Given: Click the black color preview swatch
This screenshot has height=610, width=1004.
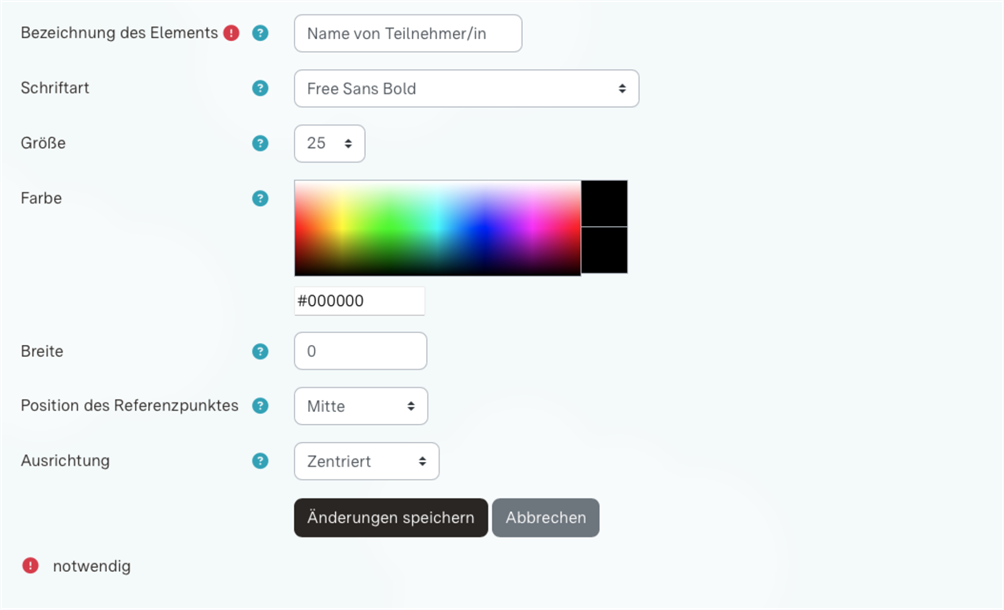Looking at the screenshot, I should [x=604, y=203].
